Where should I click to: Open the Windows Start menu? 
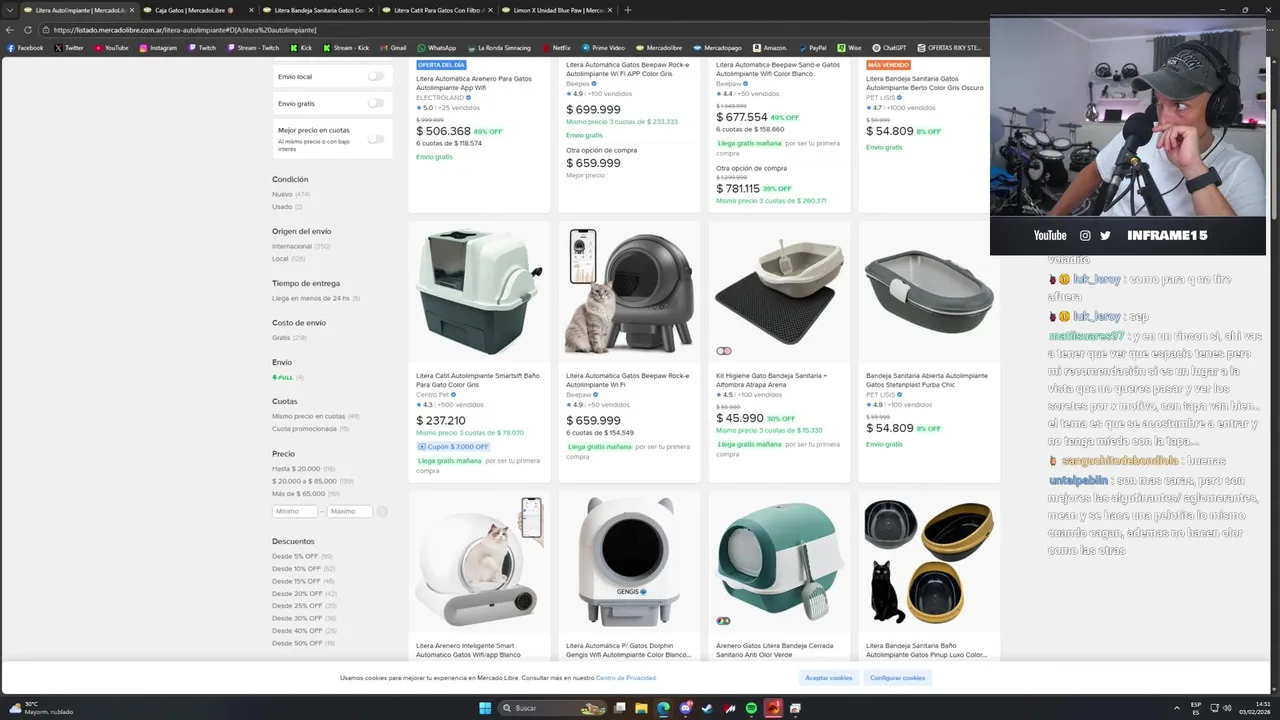click(485, 708)
